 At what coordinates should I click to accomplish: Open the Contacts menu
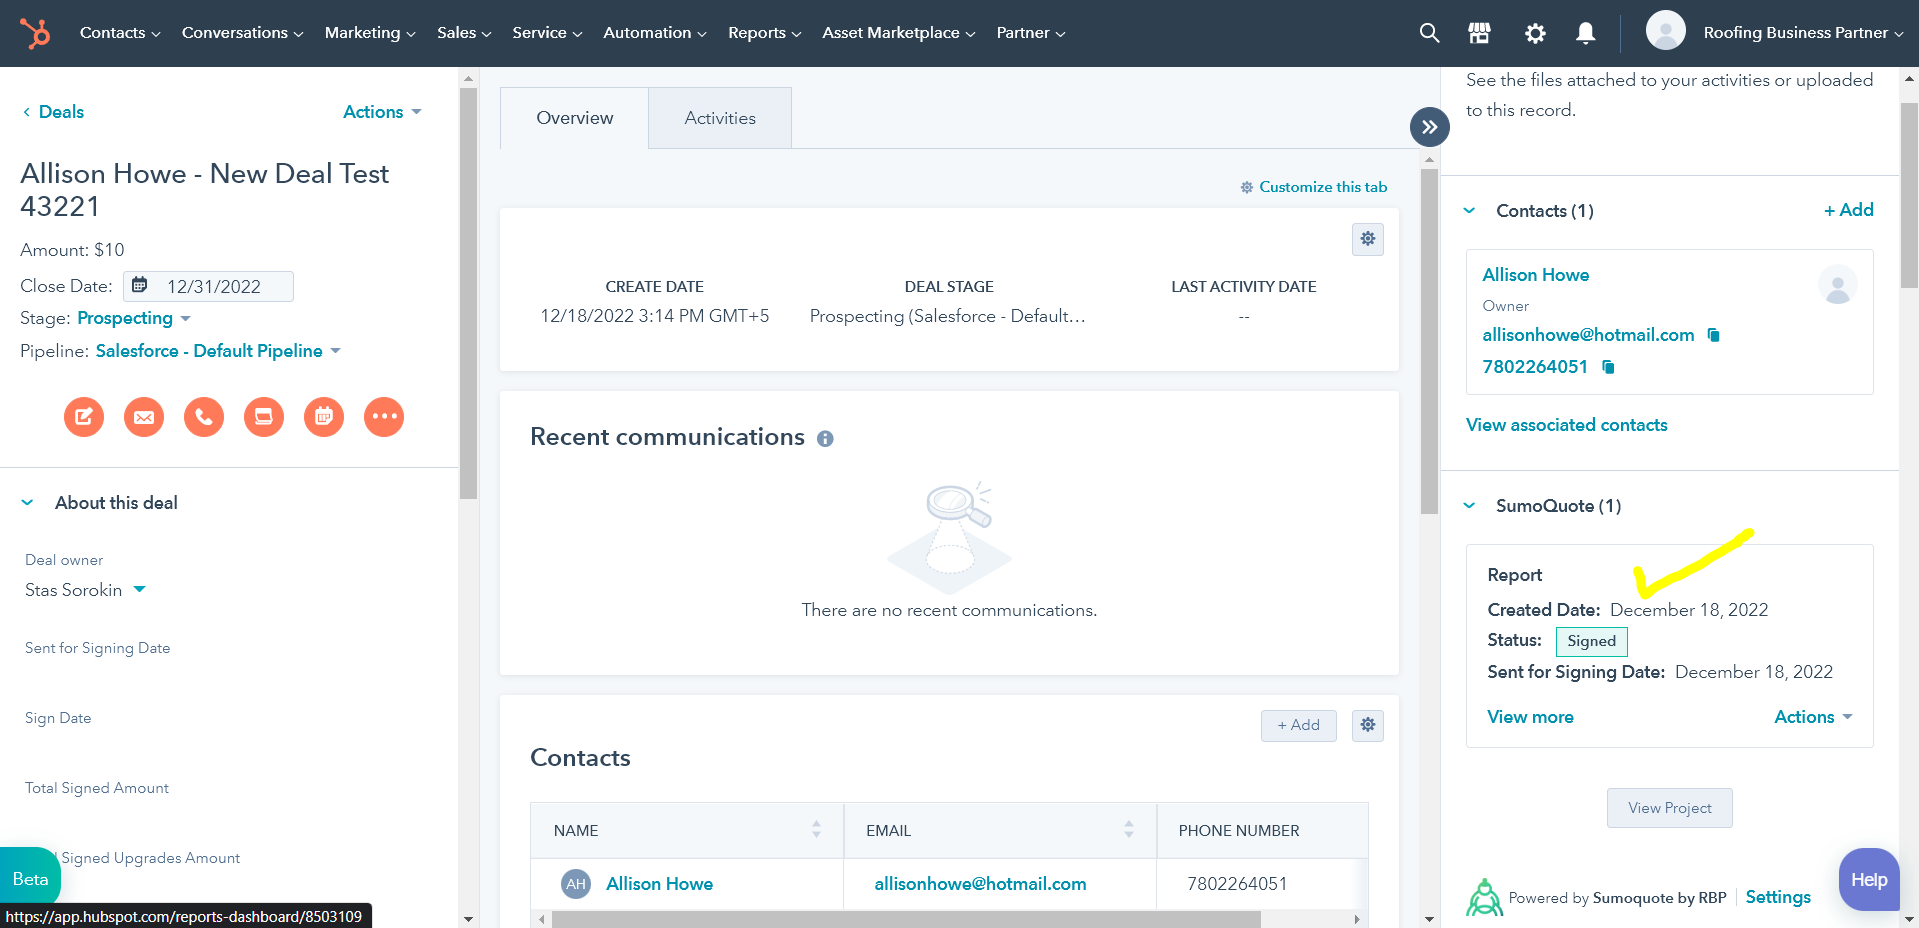pos(120,33)
